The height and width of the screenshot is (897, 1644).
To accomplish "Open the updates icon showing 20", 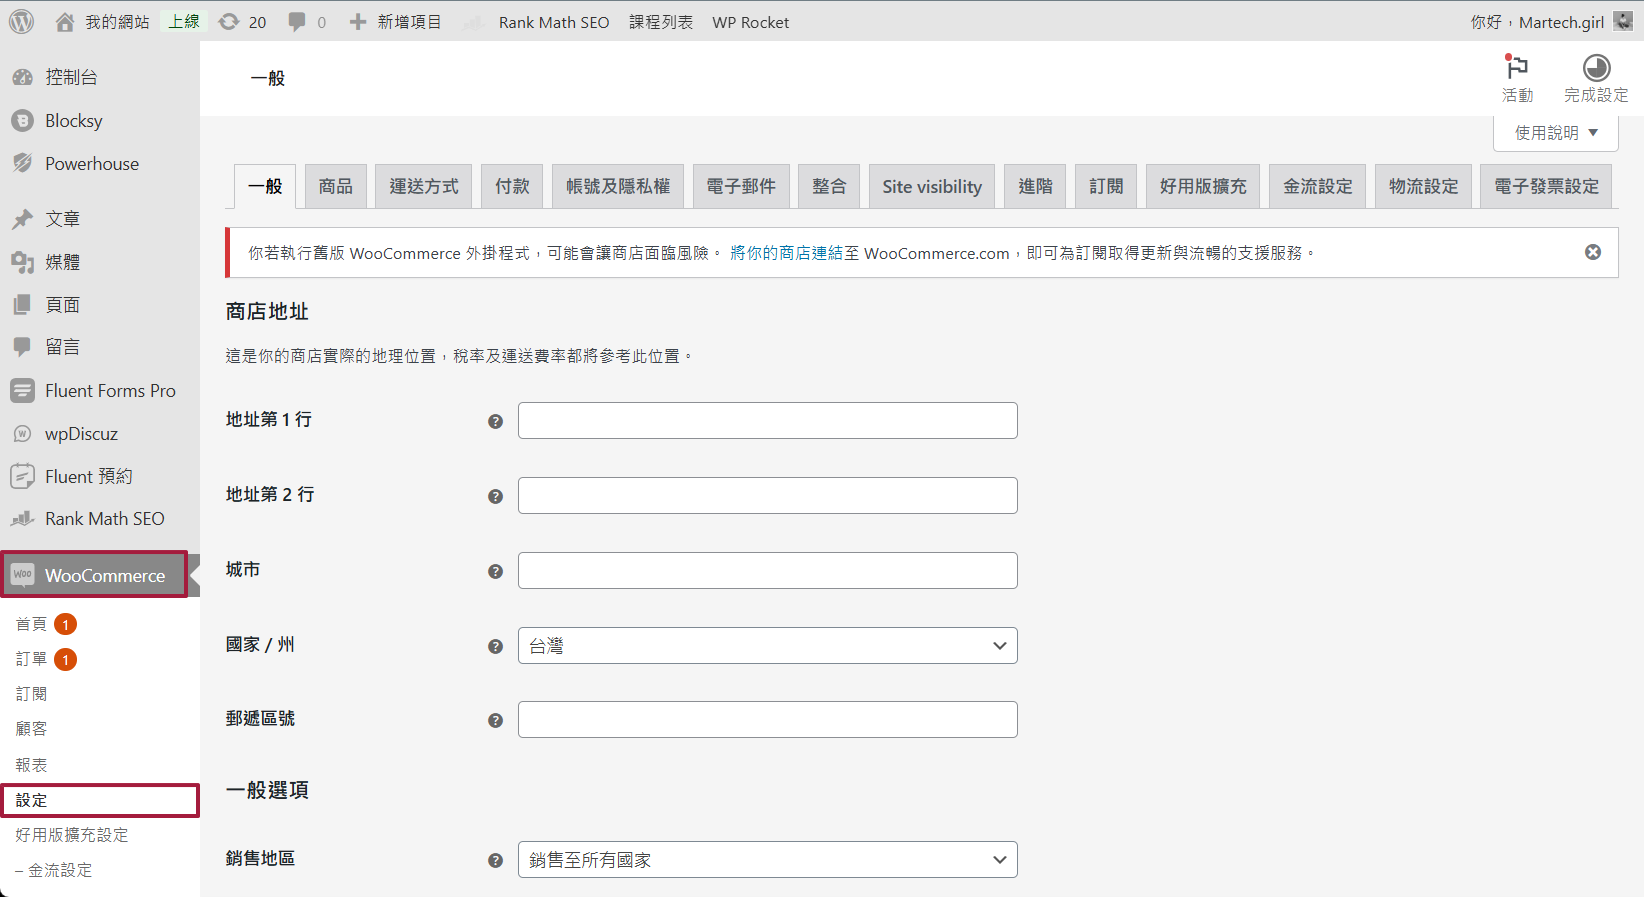I will point(229,22).
